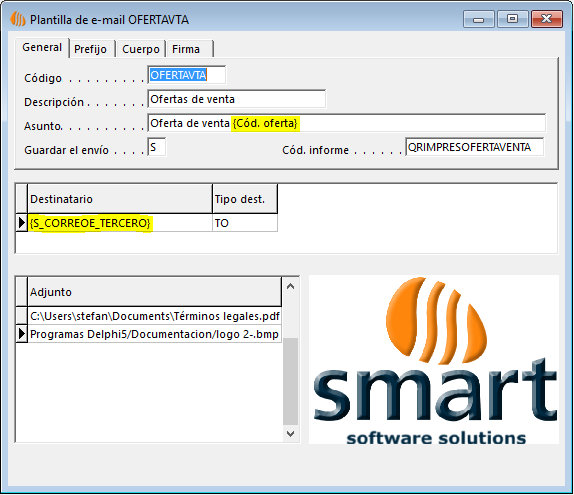Close the Plantilla de e-mail OFERTAVTA window
574x495 pixels.
547,19
